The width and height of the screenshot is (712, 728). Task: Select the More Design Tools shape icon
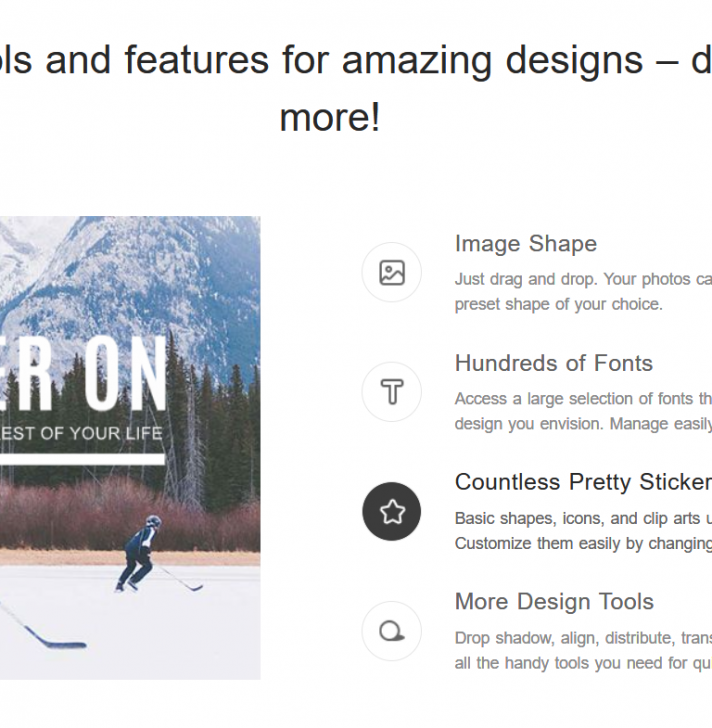[392, 632]
